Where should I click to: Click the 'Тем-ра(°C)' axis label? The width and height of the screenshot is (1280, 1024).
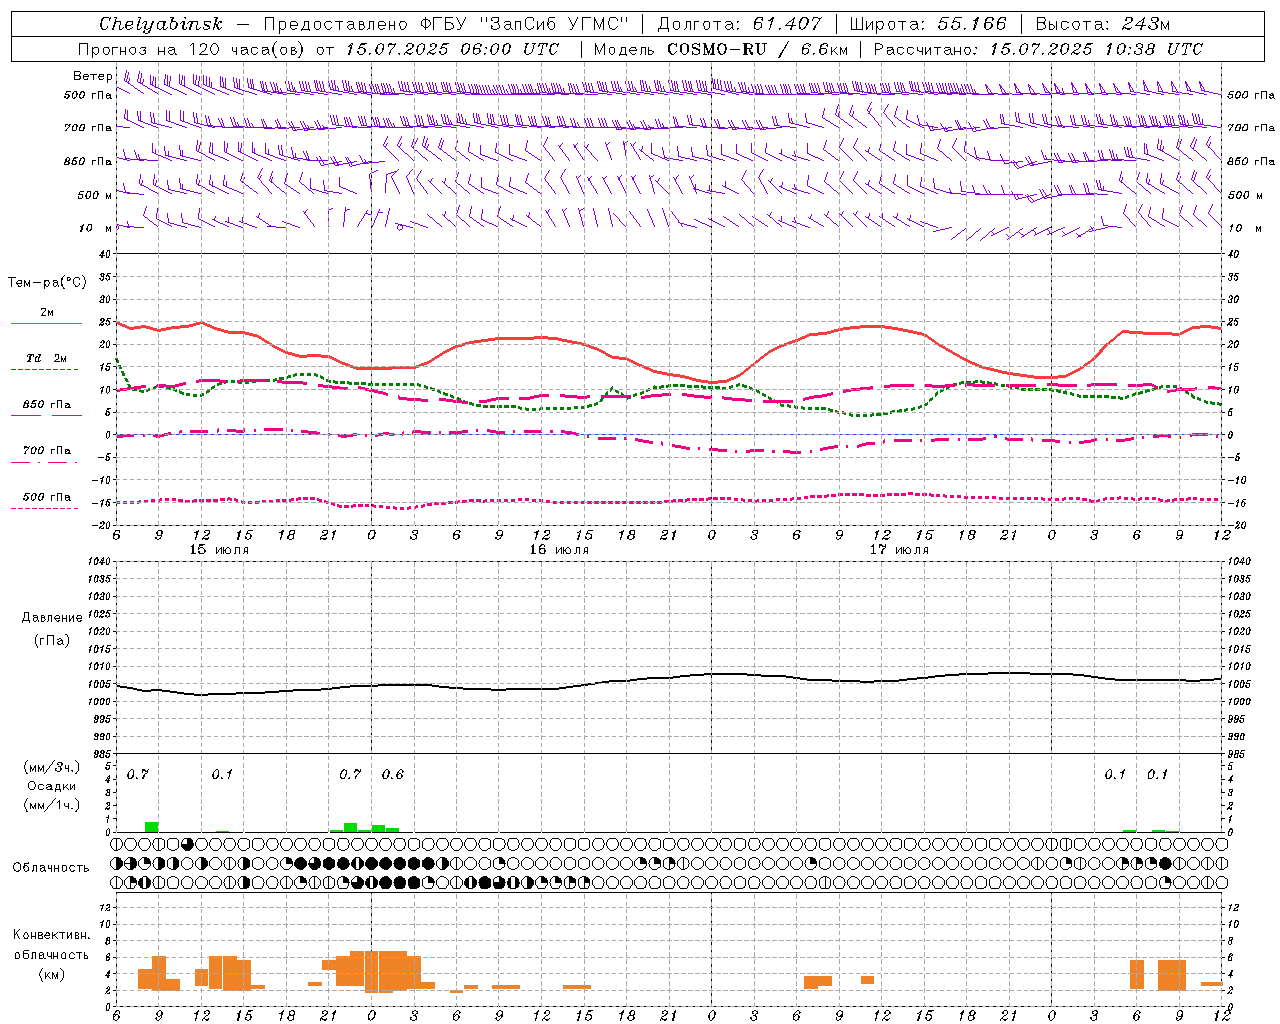[x=47, y=283]
